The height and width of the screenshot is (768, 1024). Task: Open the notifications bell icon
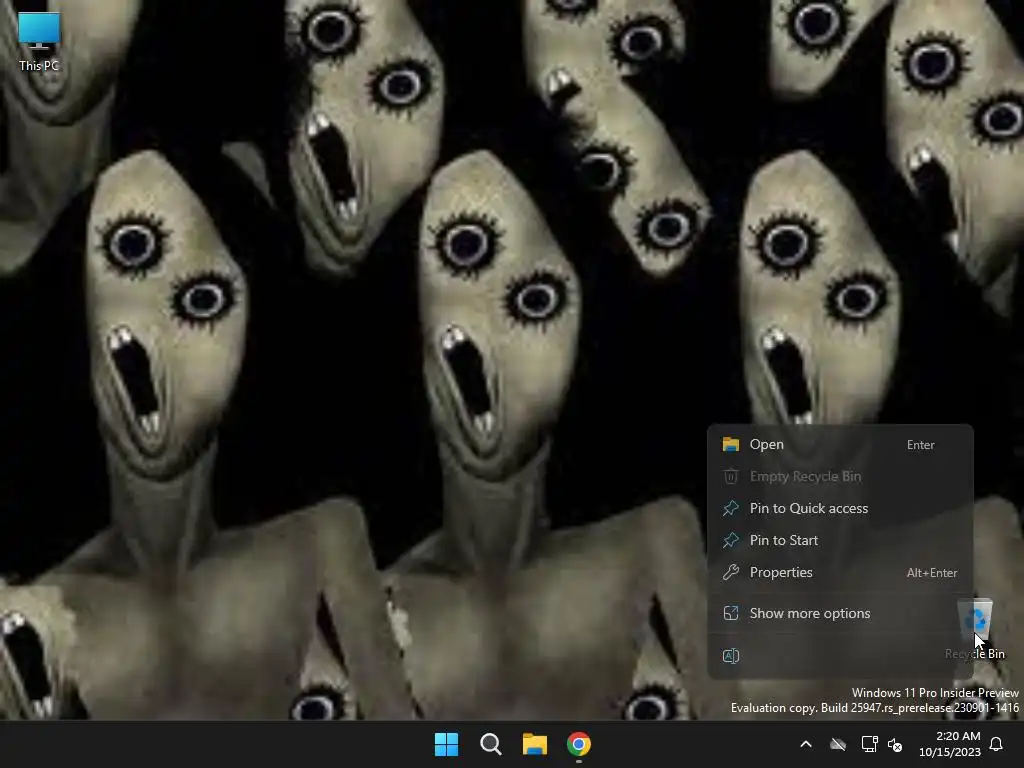point(997,744)
